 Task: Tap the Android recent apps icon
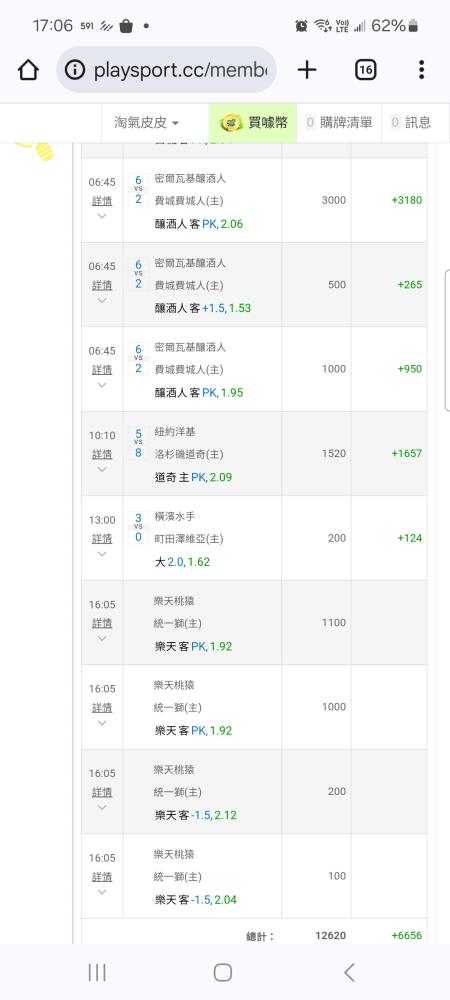(x=97, y=972)
